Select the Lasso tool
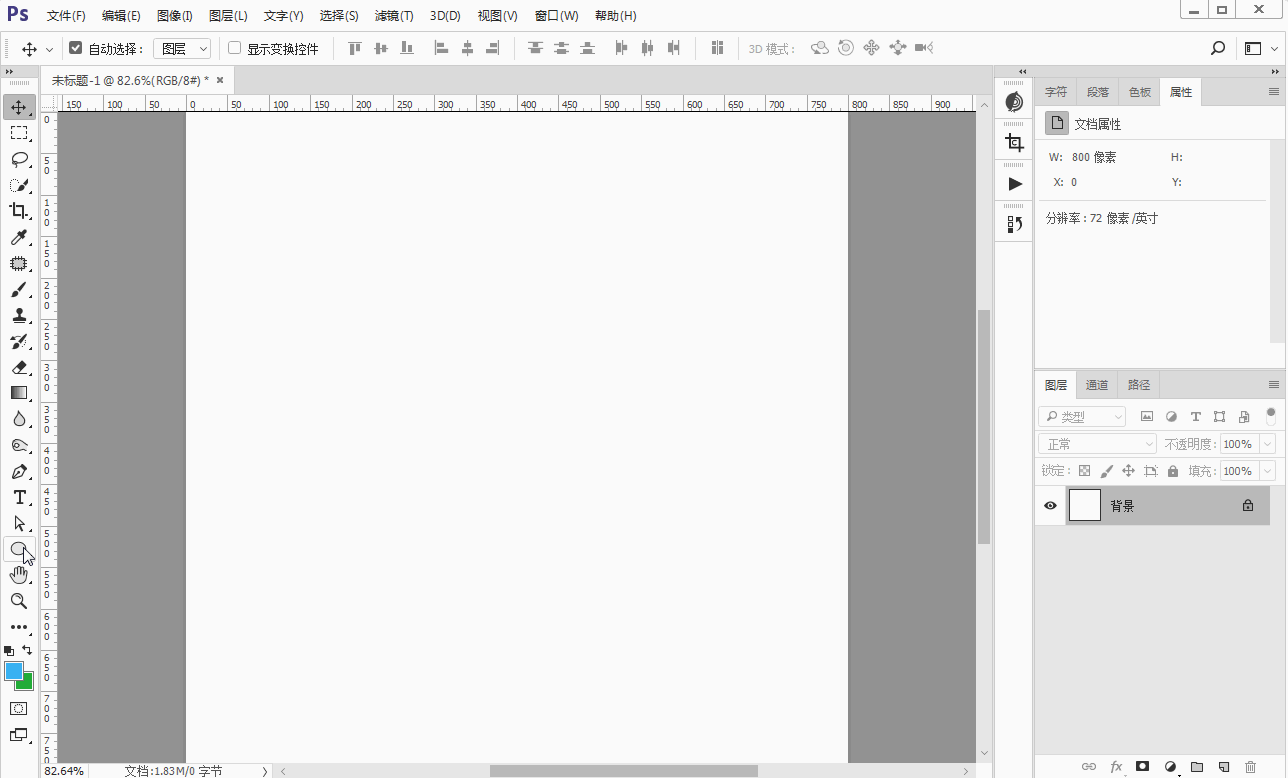Screen dimensions: 1288x778 pyautogui.click(x=19, y=159)
